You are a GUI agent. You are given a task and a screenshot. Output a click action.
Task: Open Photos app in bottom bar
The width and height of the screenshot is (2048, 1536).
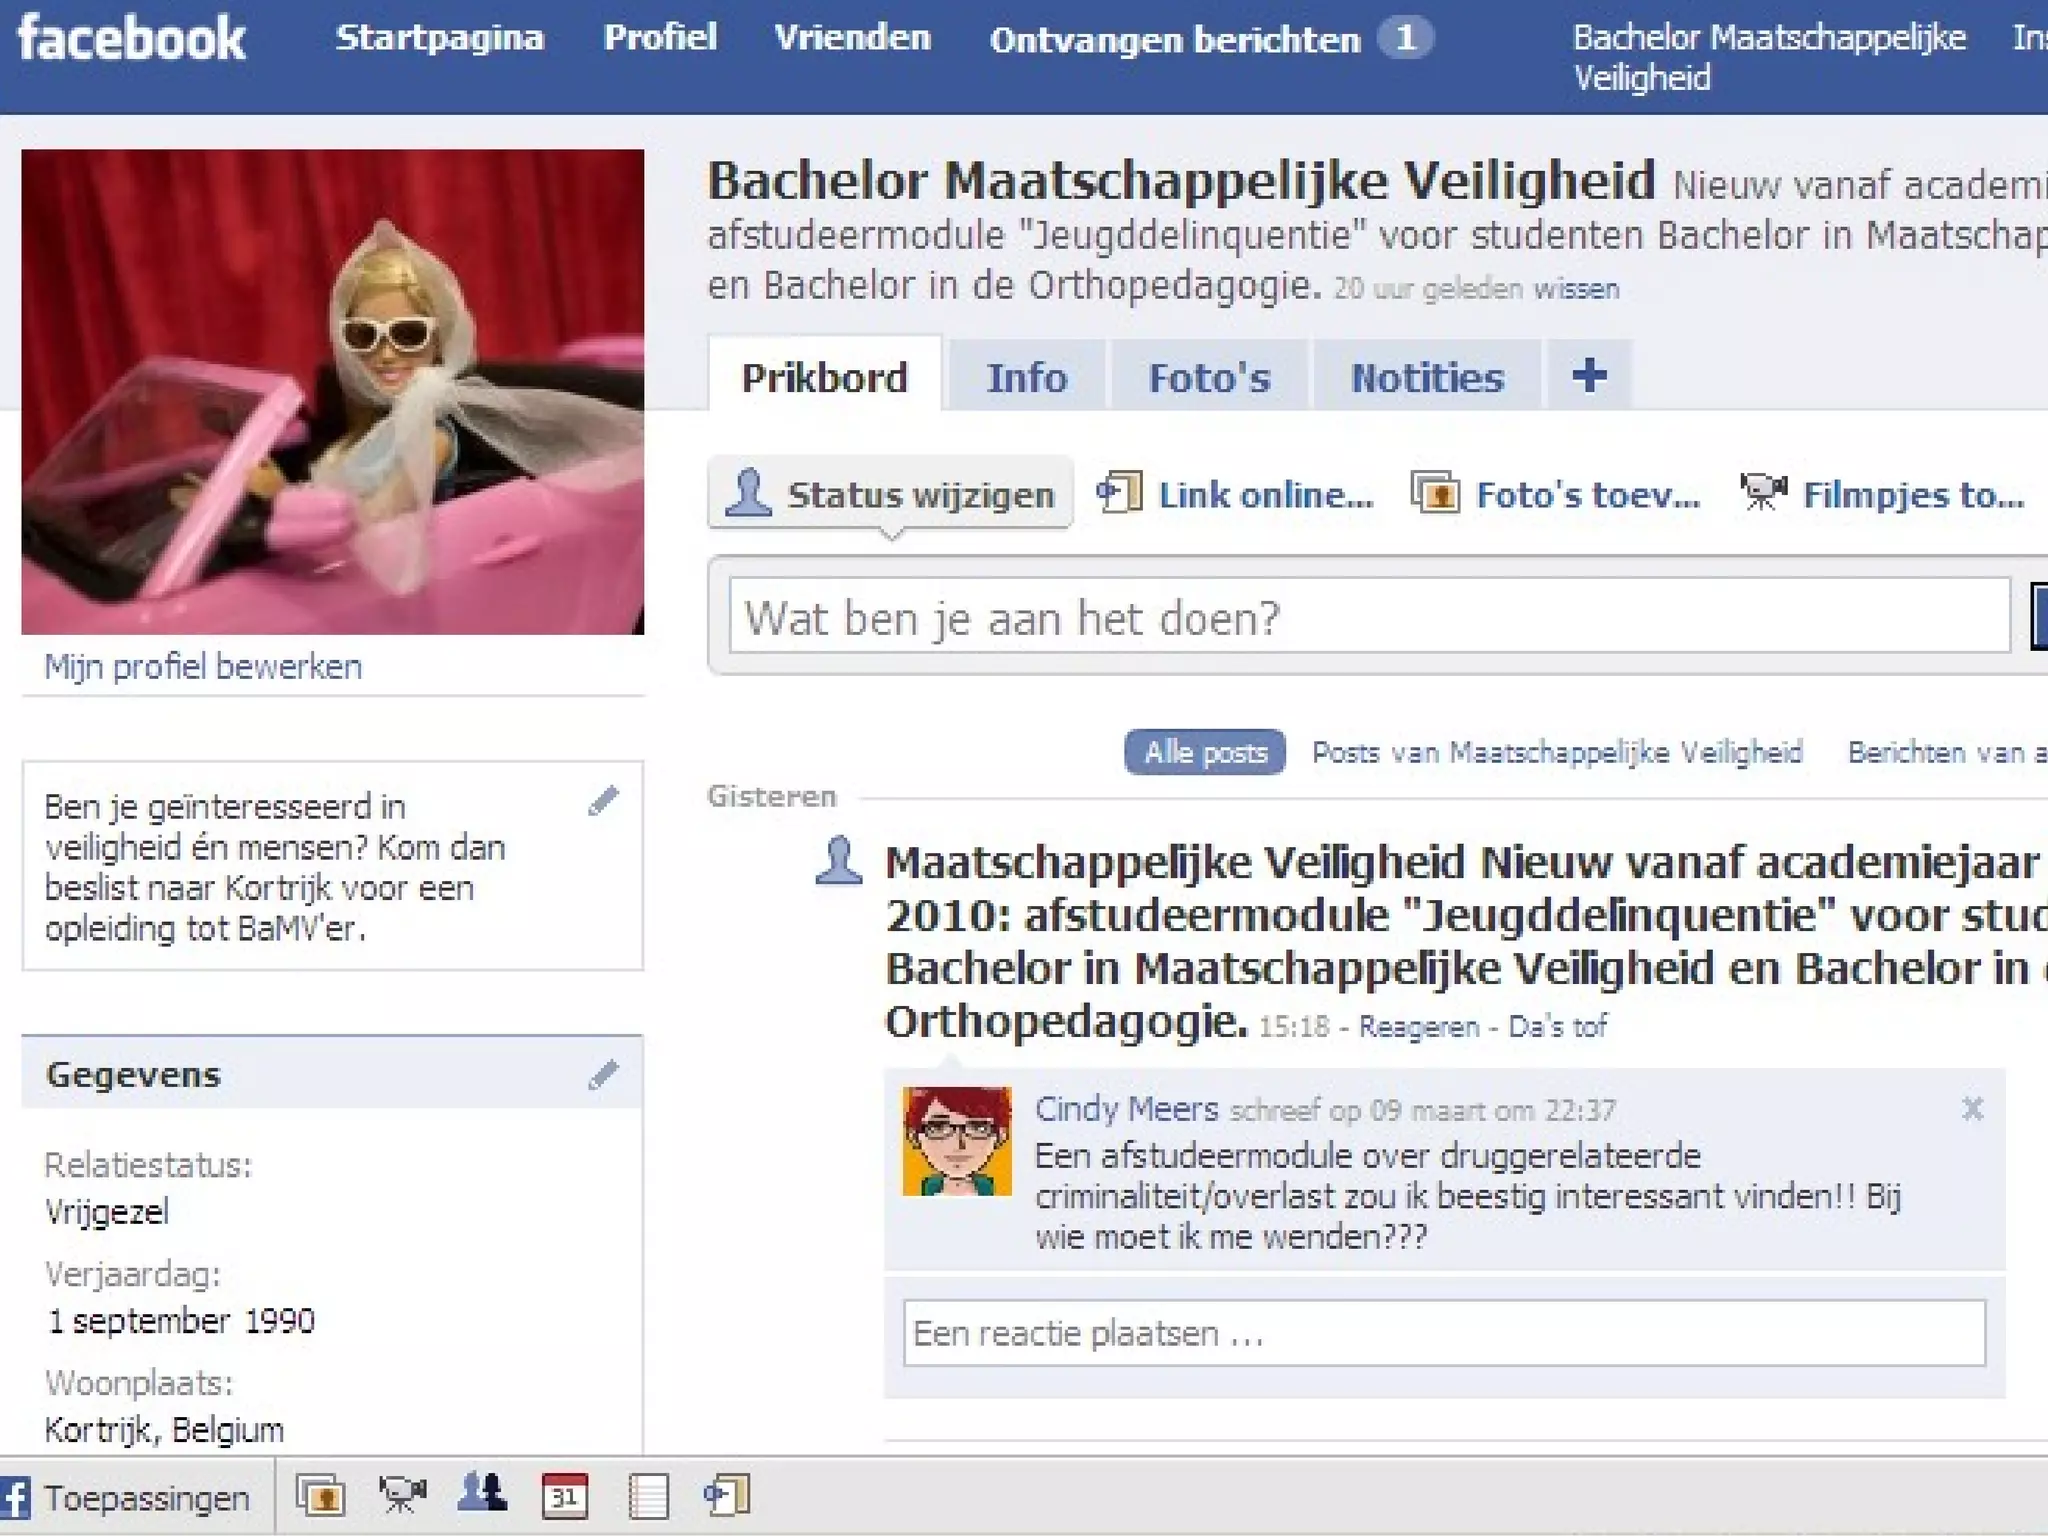tap(320, 1496)
